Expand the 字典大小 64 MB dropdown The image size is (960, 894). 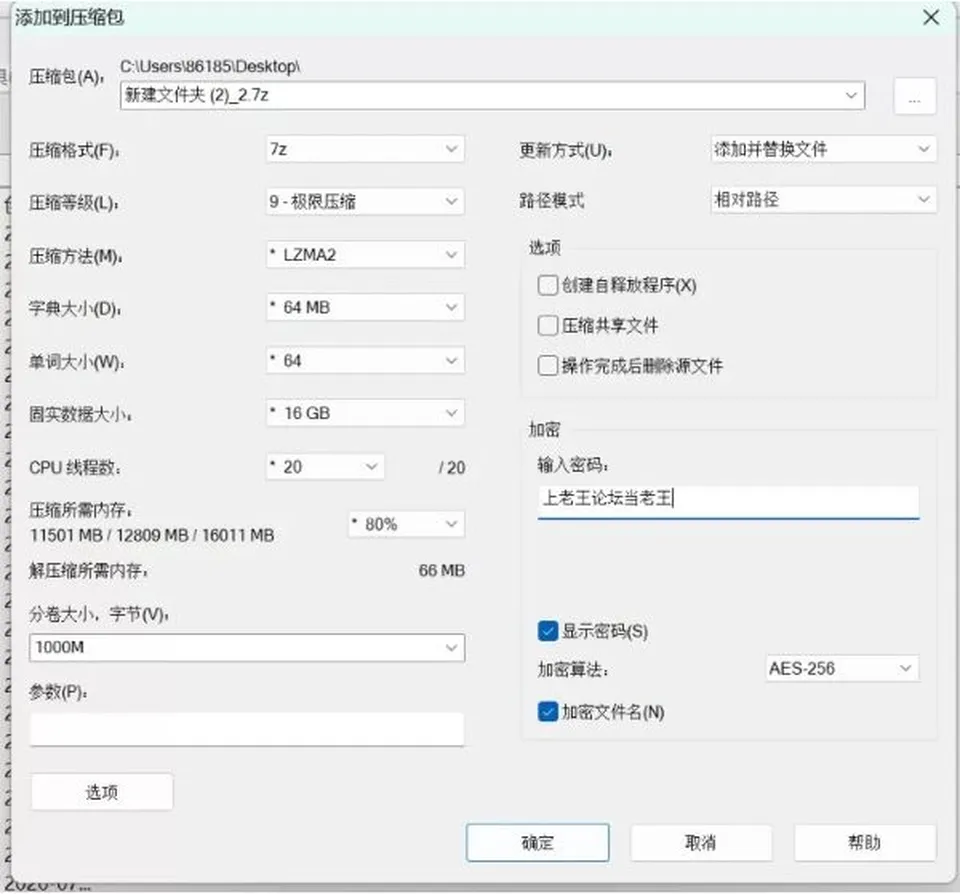365,307
